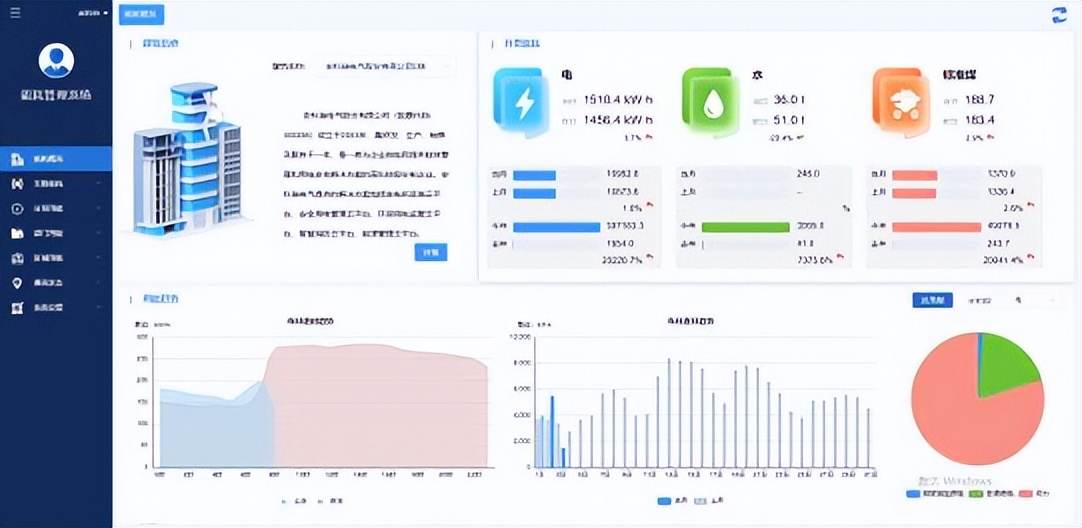Click the play circle icon in sidebar

16,209
